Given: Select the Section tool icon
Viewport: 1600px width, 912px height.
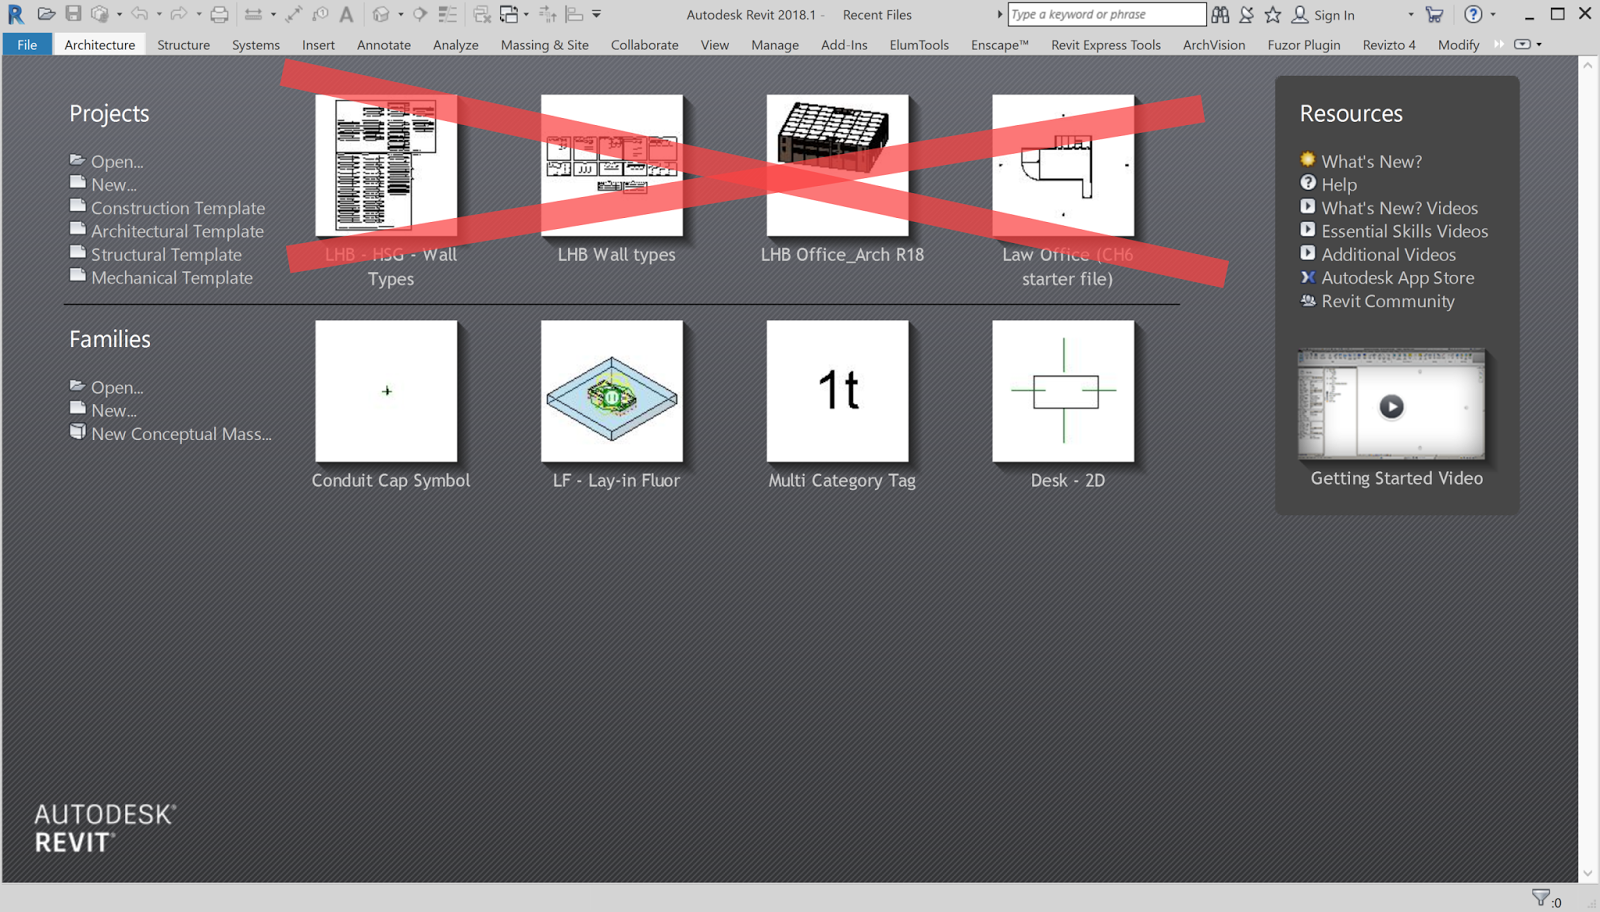Looking at the screenshot, I should pyautogui.click(x=420, y=14).
